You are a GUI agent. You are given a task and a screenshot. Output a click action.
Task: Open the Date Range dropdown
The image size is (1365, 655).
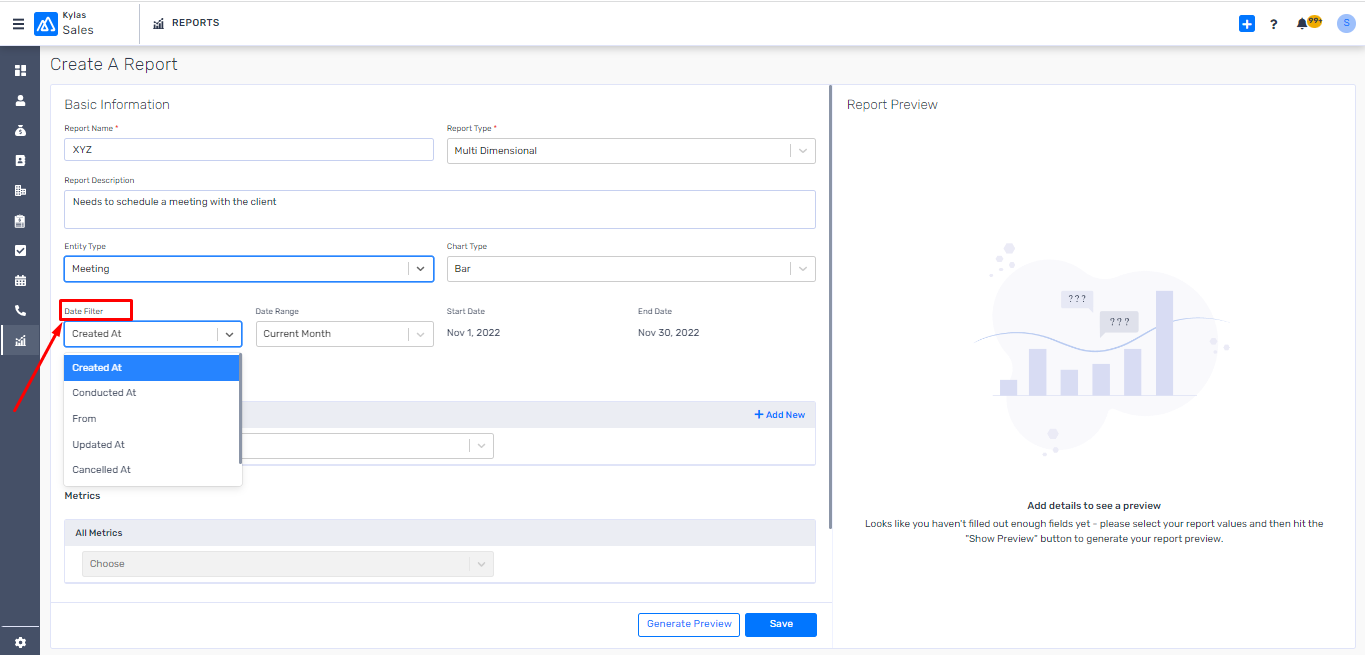point(345,334)
